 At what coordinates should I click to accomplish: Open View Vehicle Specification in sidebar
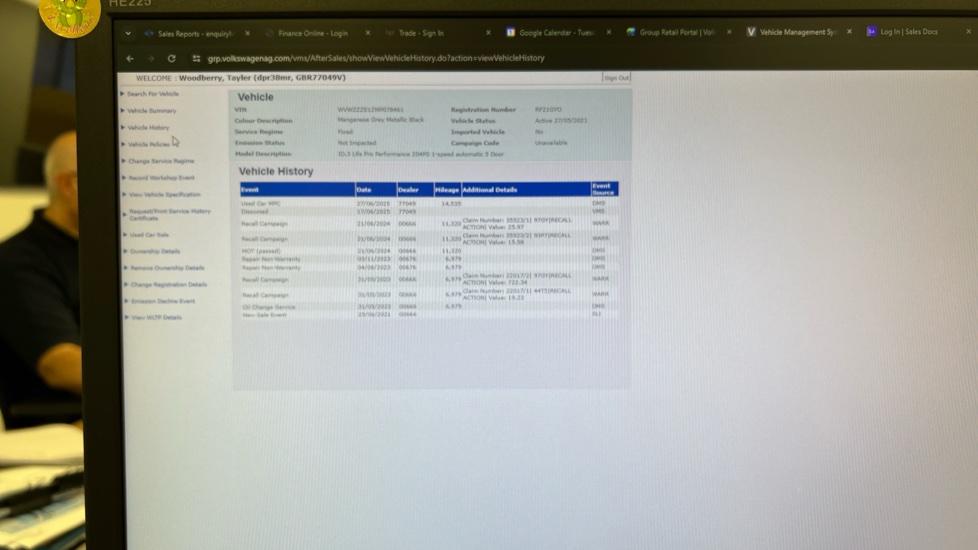(x=165, y=195)
